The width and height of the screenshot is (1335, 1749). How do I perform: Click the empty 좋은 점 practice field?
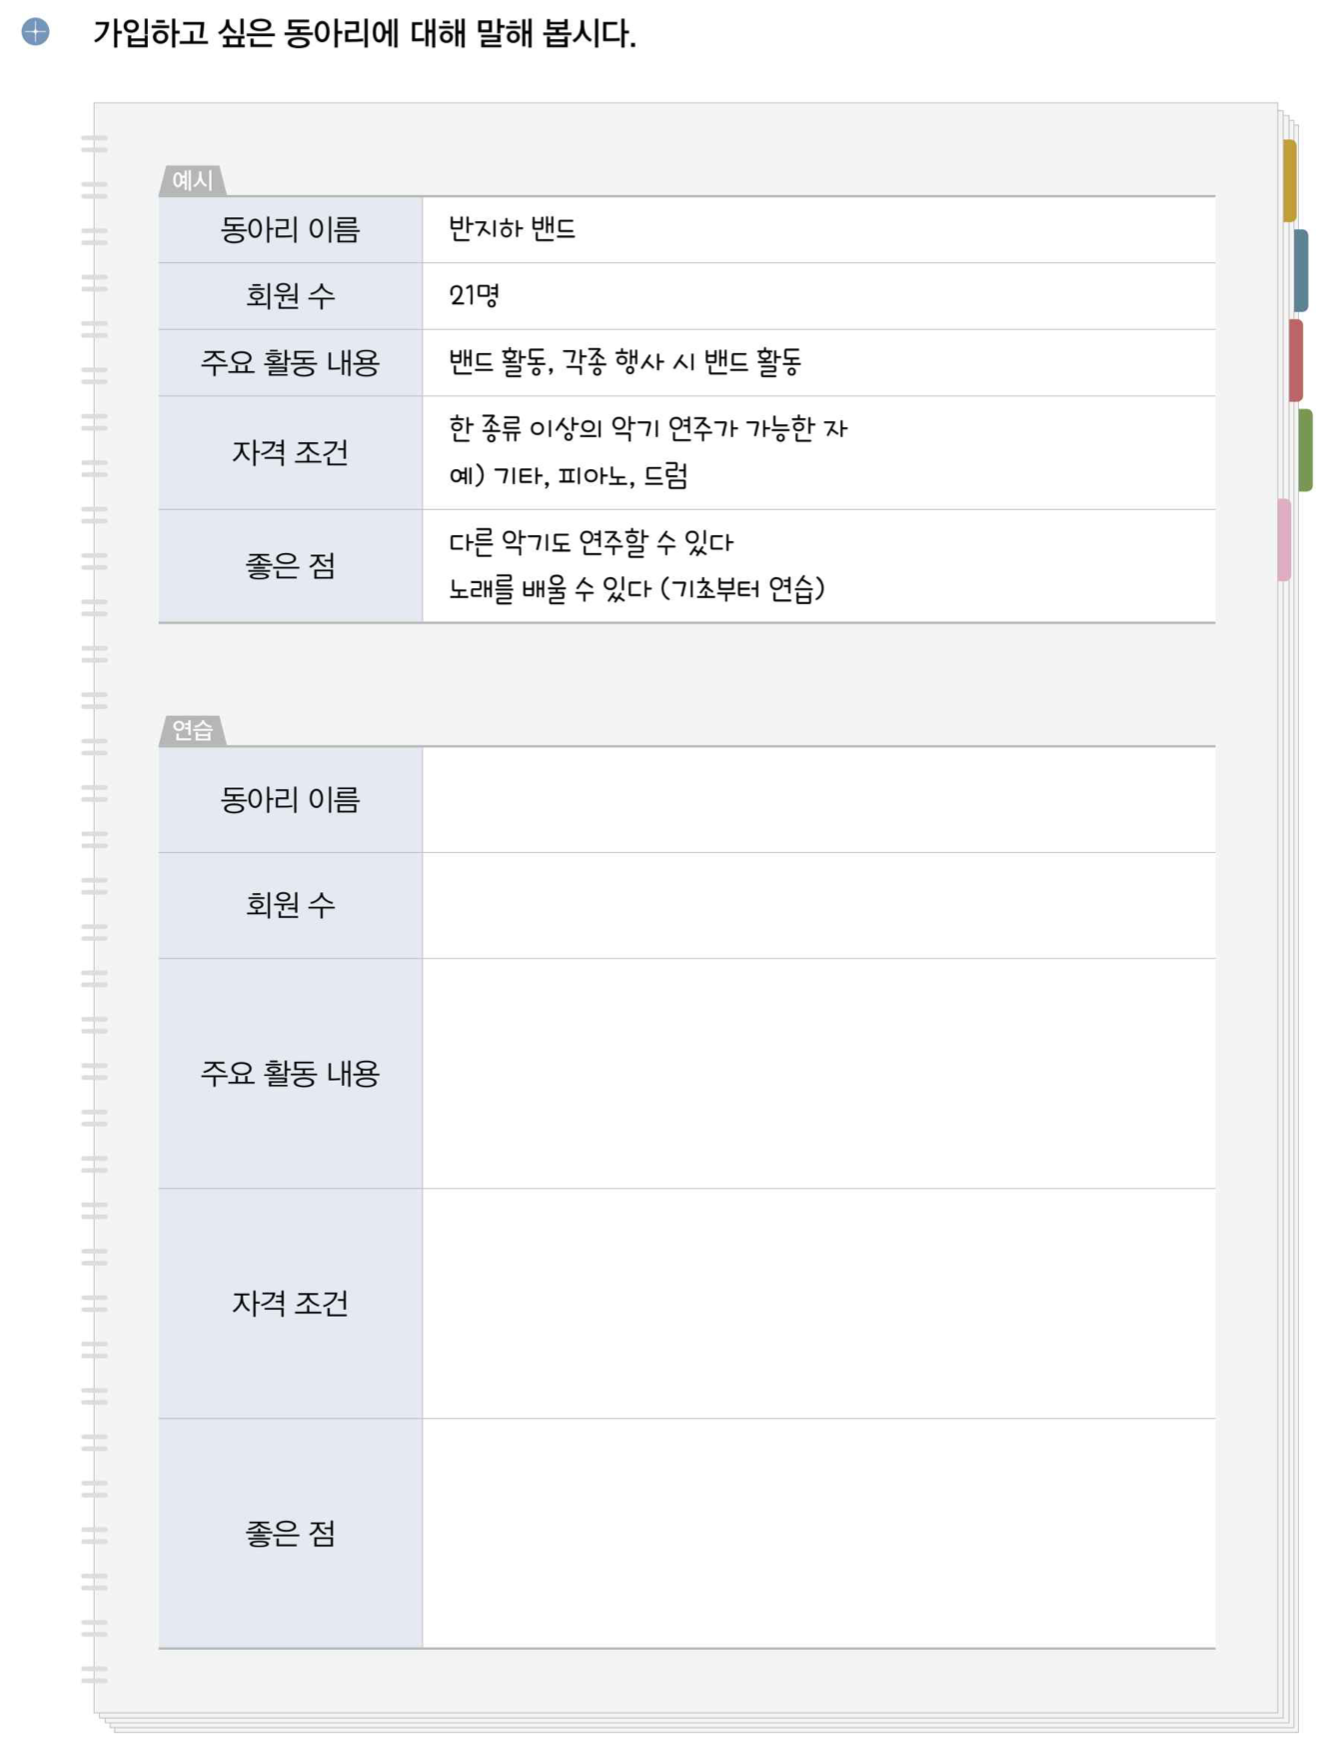(x=818, y=1533)
